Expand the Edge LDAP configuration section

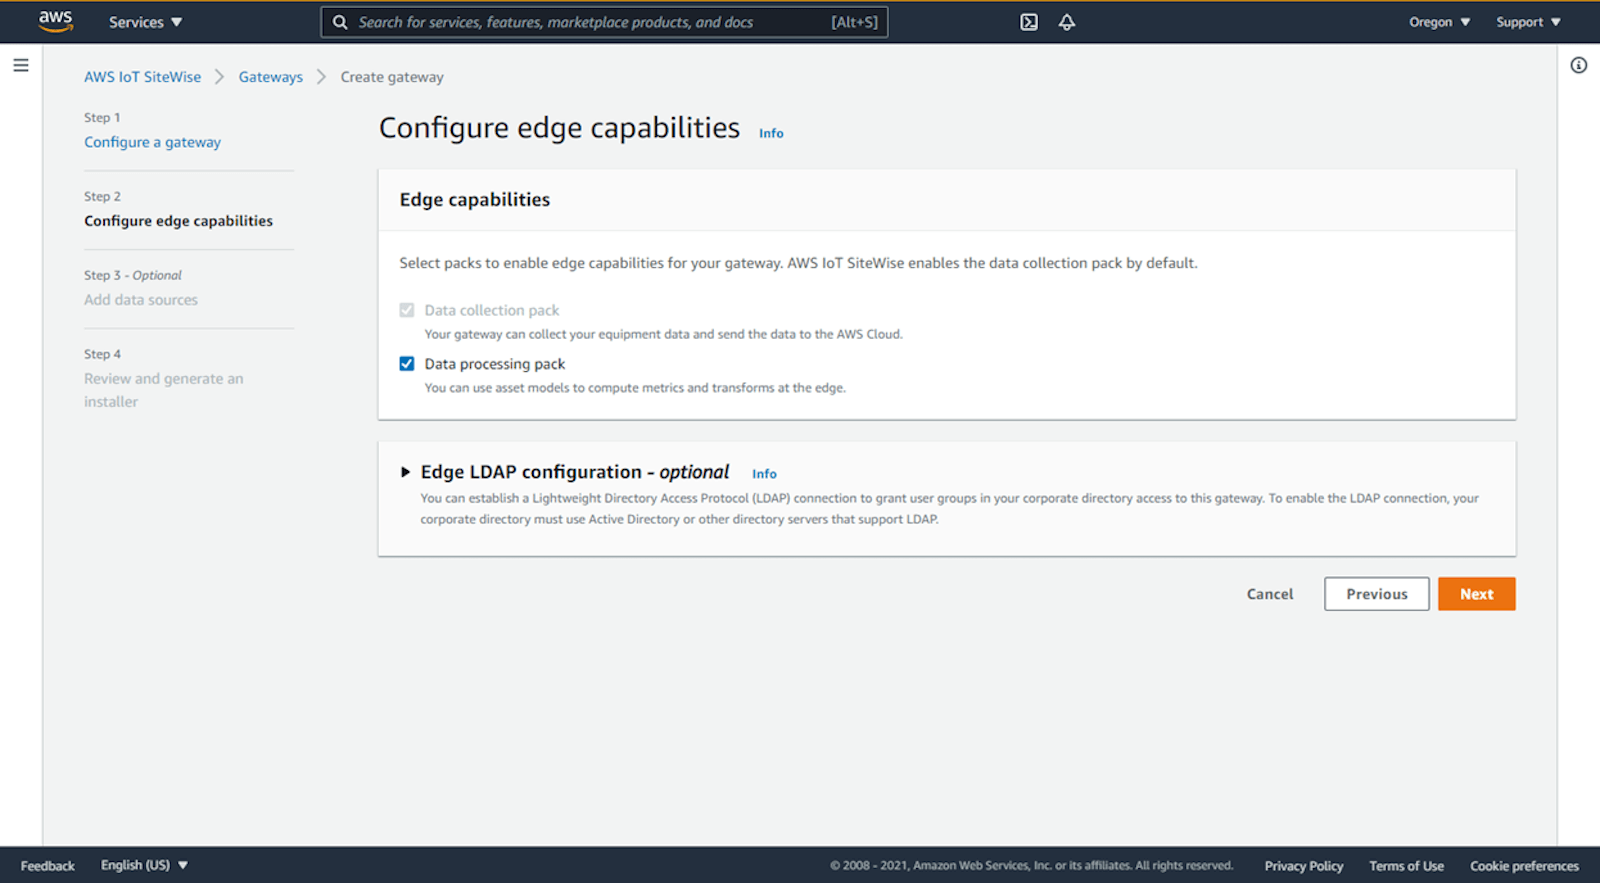click(405, 472)
